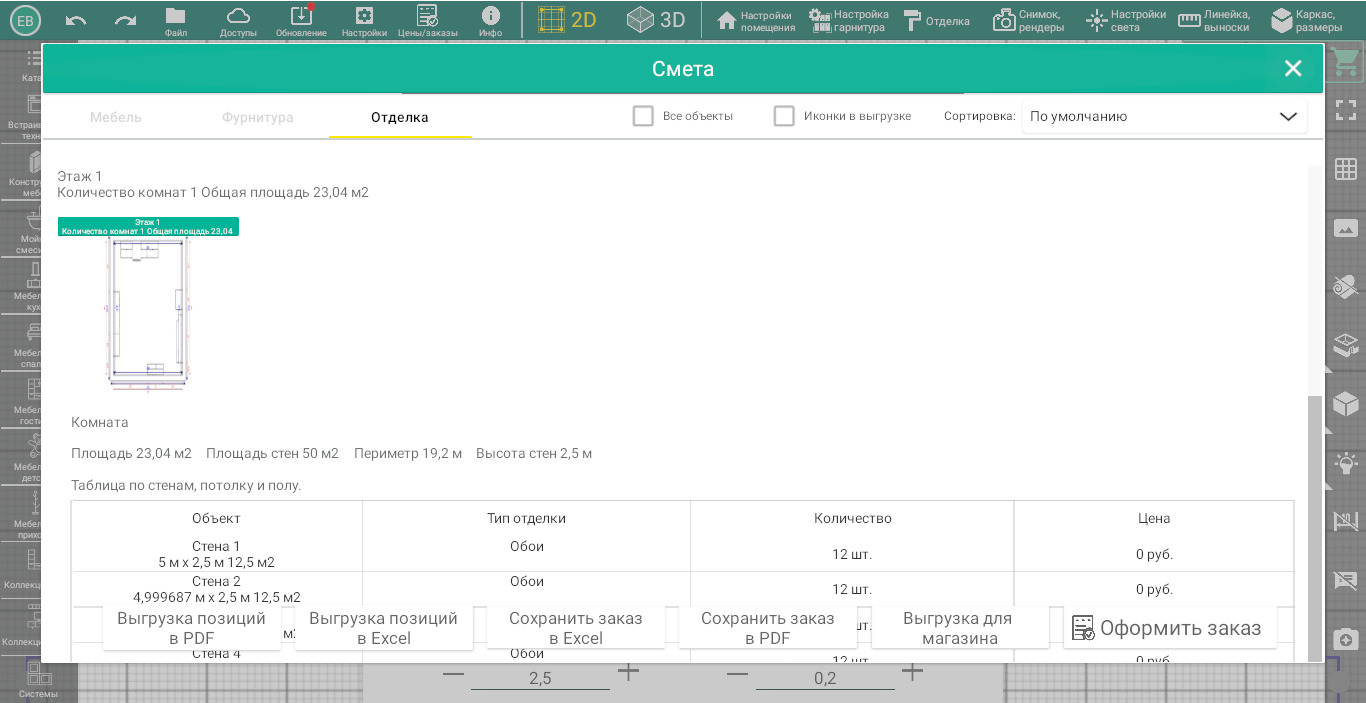Open the Файл folder icon
1366x703 pixels.
176,20
